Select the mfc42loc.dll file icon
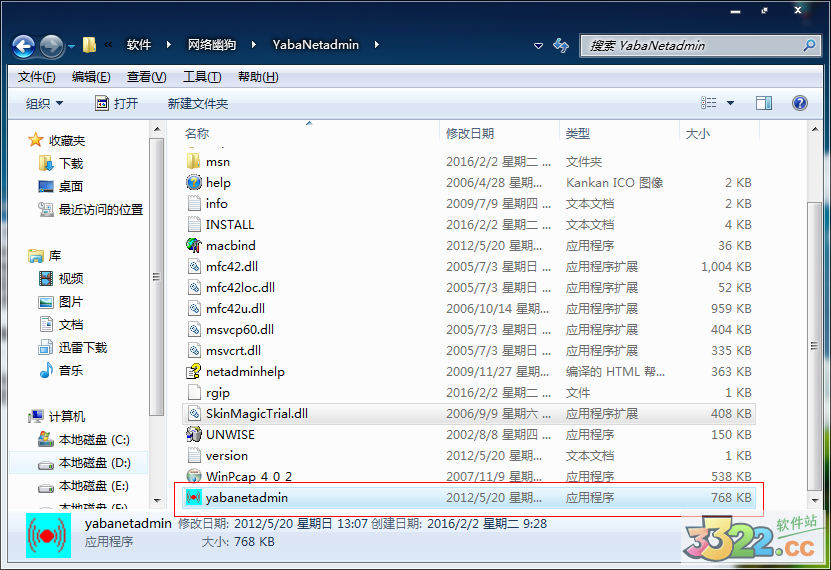The height and width of the screenshot is (570, 831). click(194, 288)
